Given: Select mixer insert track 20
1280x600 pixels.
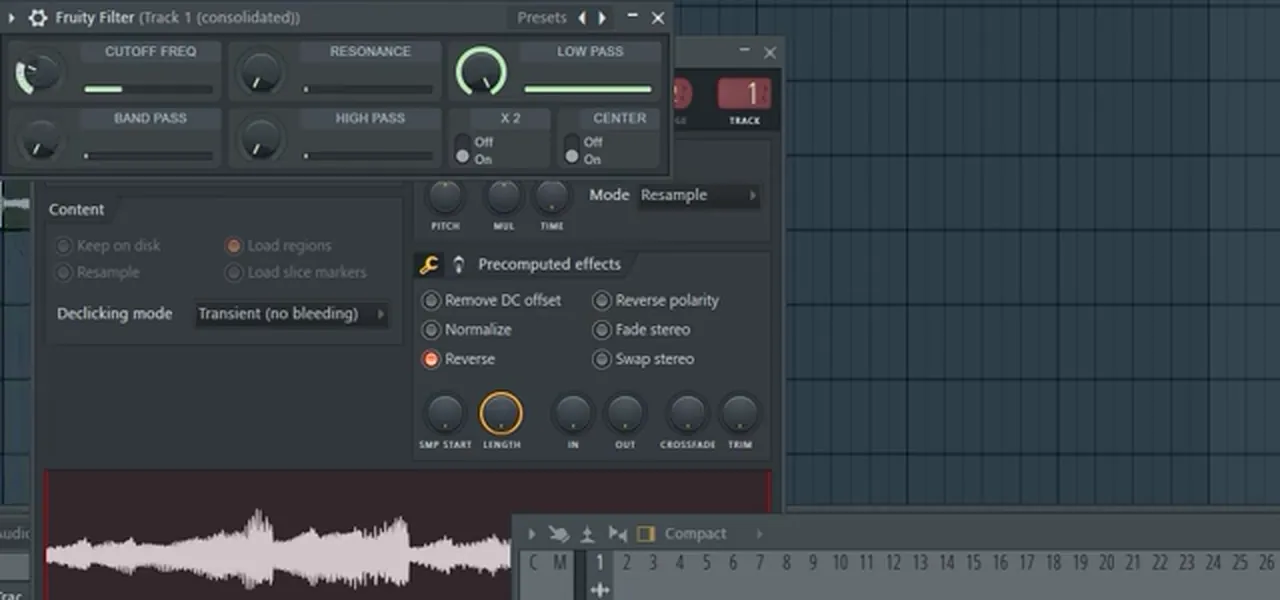Looking at the screenshot, I should click(1106, 563).
